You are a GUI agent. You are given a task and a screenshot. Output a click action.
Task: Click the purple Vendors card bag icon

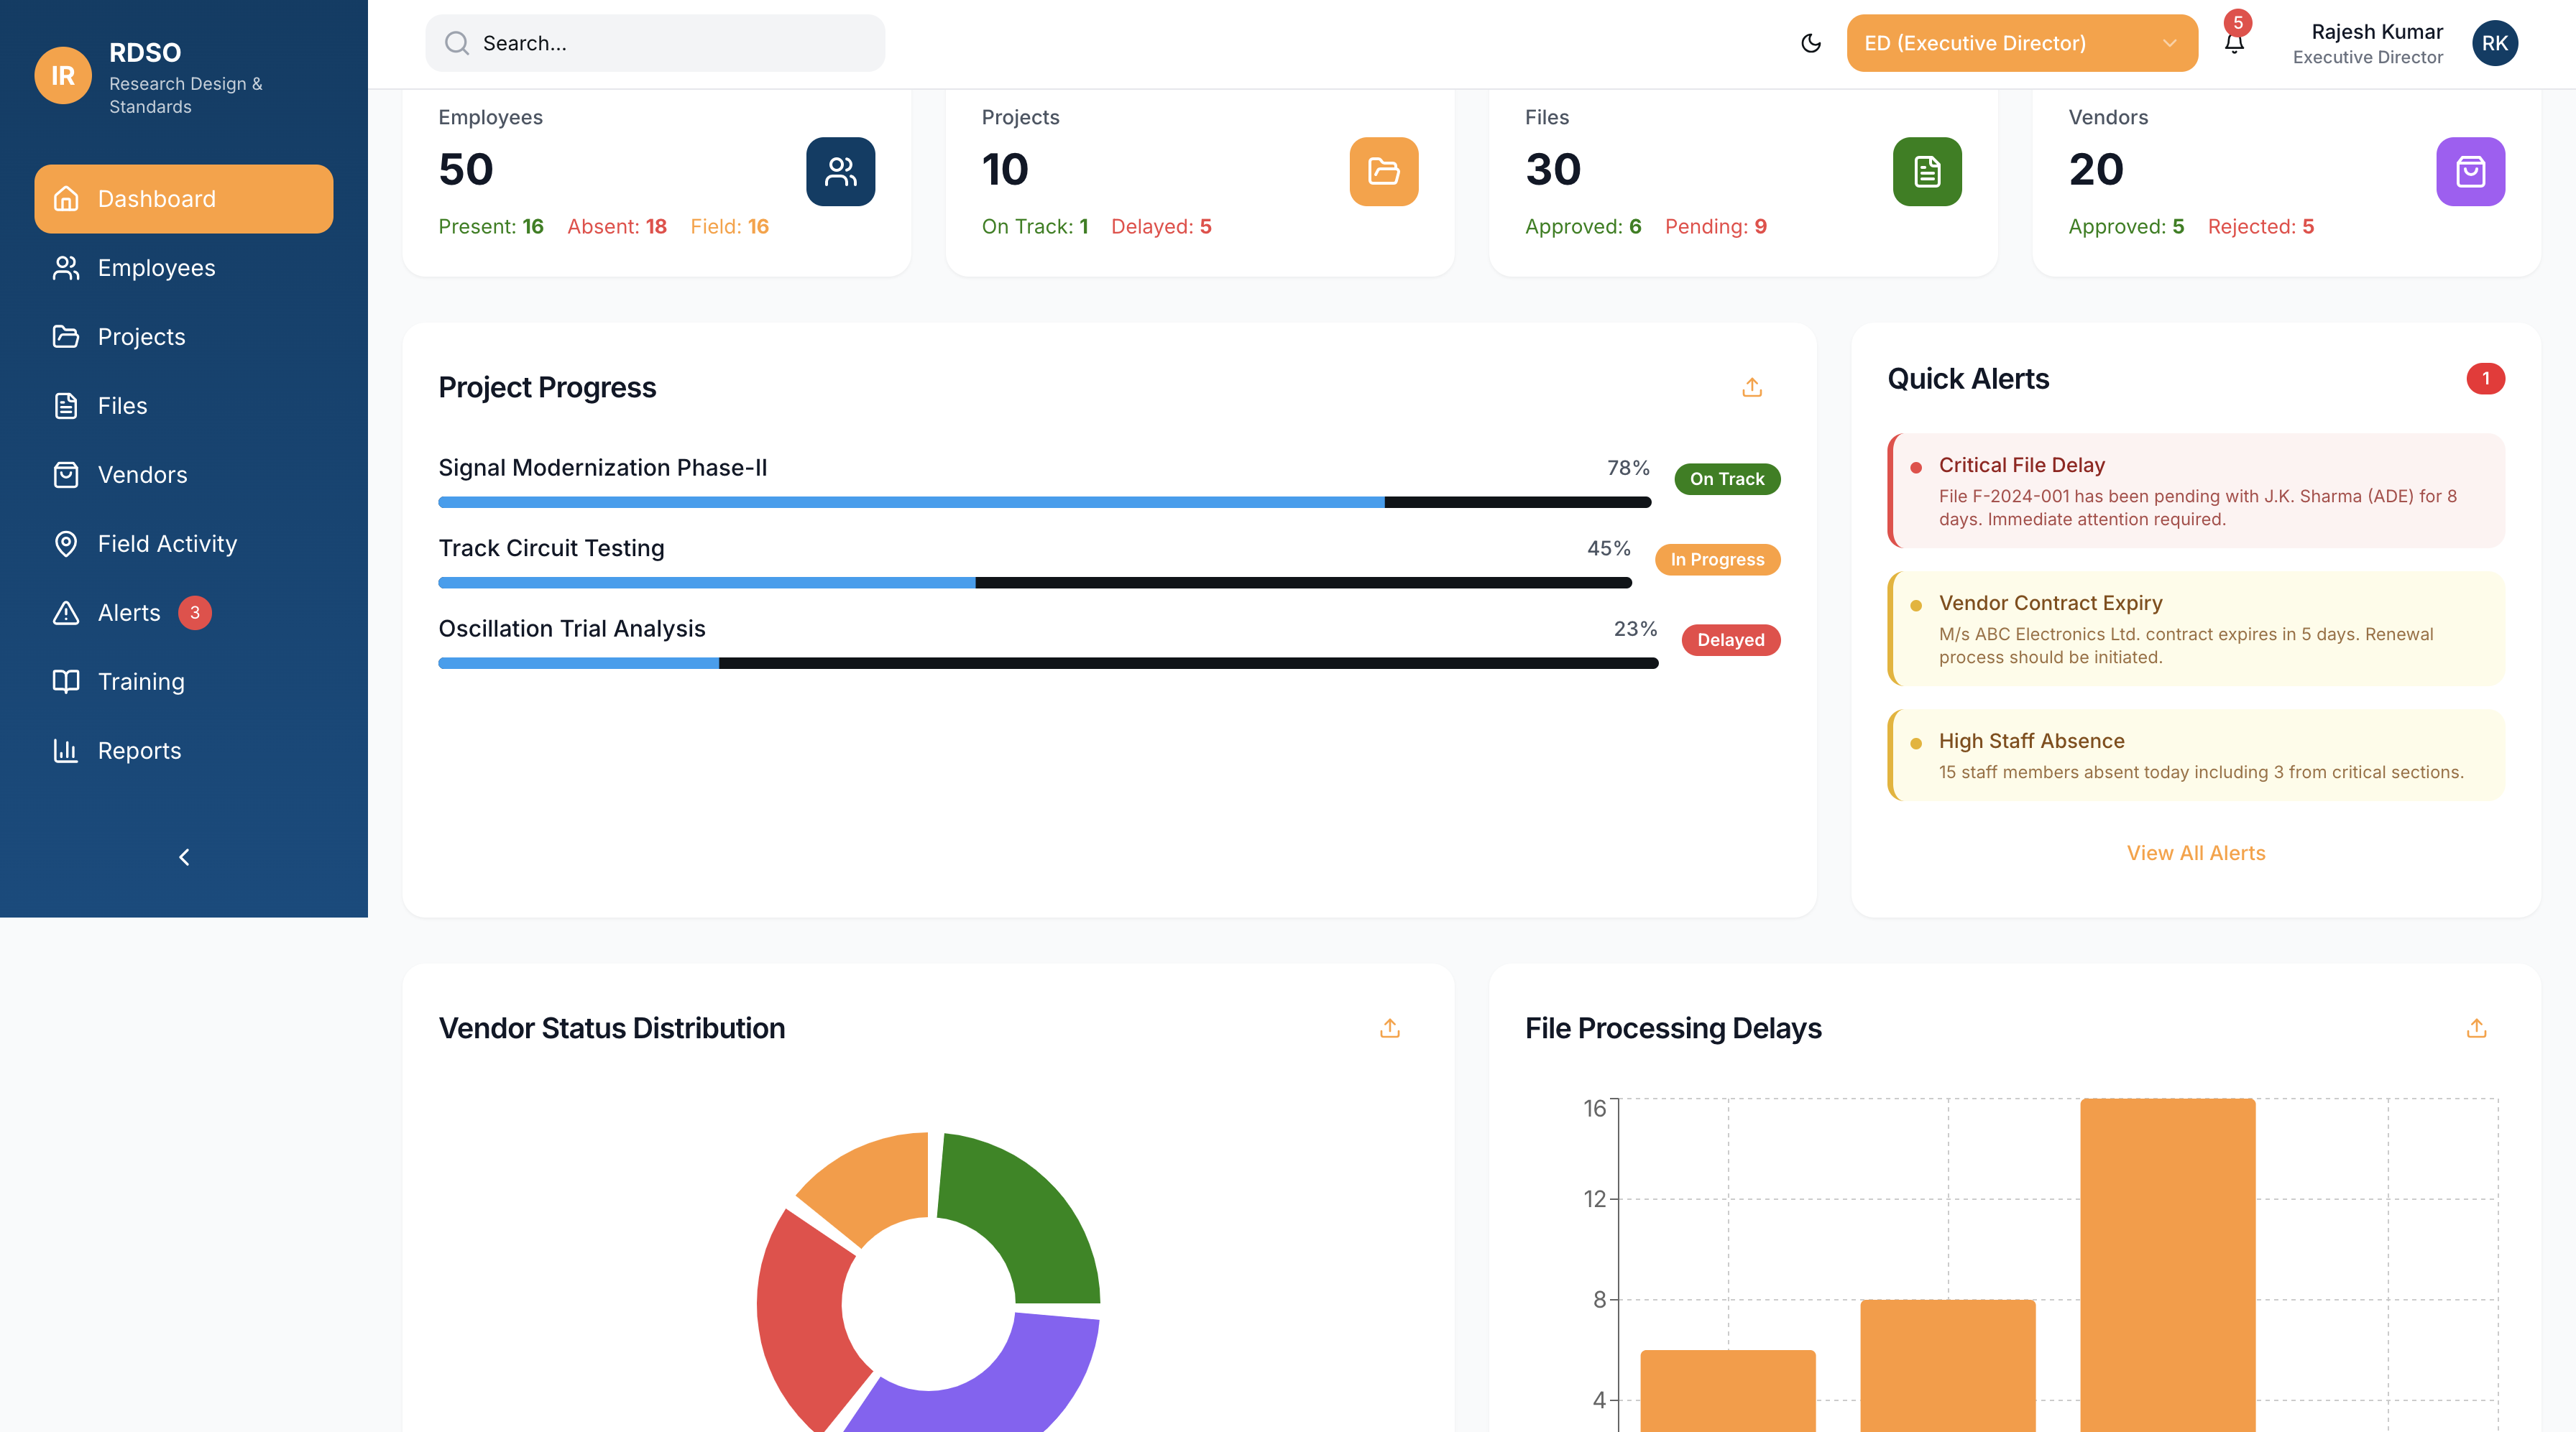tap(2471, 172)
